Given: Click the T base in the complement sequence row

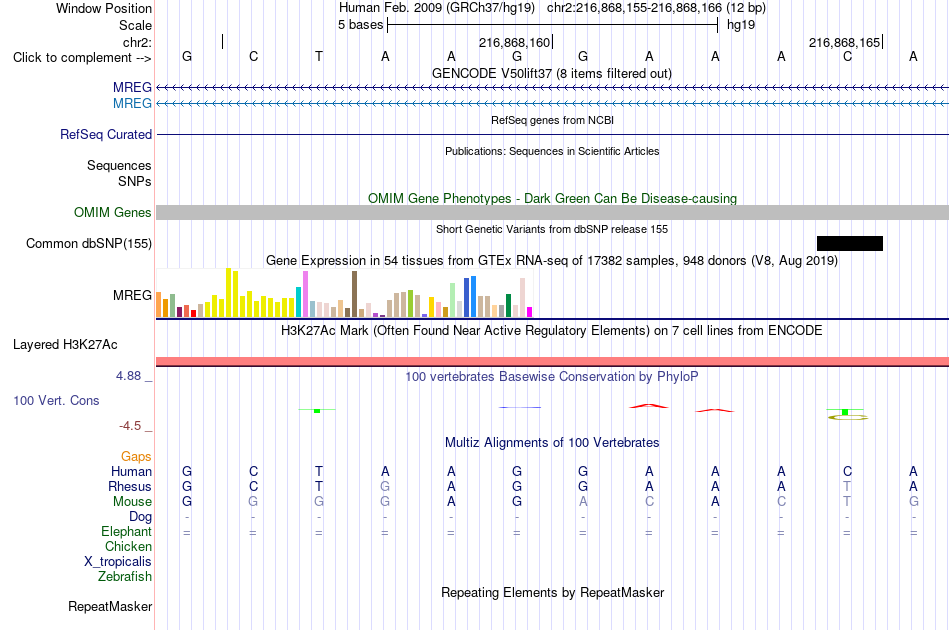Looking at the screenshot, I should [319, 57].
